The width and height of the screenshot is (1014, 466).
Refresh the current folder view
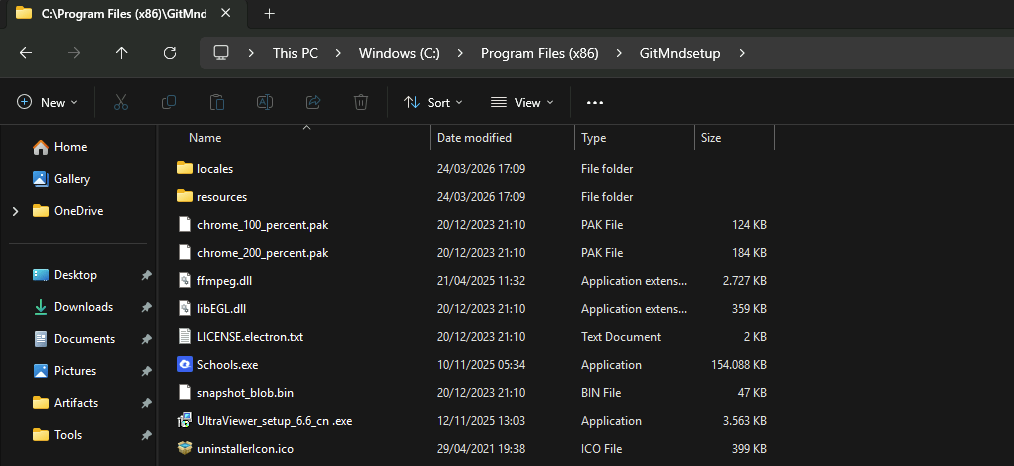coord(170,53)
